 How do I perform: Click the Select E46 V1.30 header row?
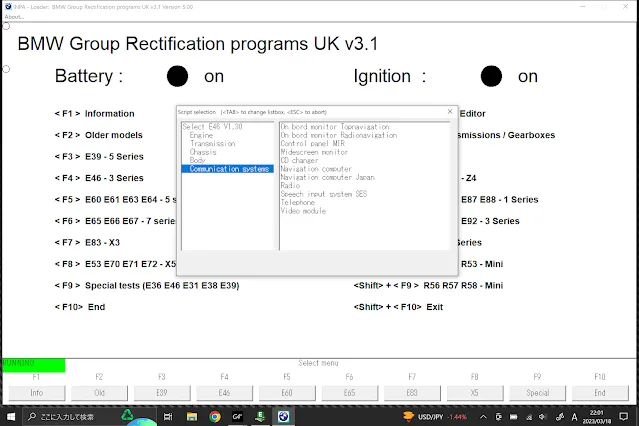(x=212, y=127)
